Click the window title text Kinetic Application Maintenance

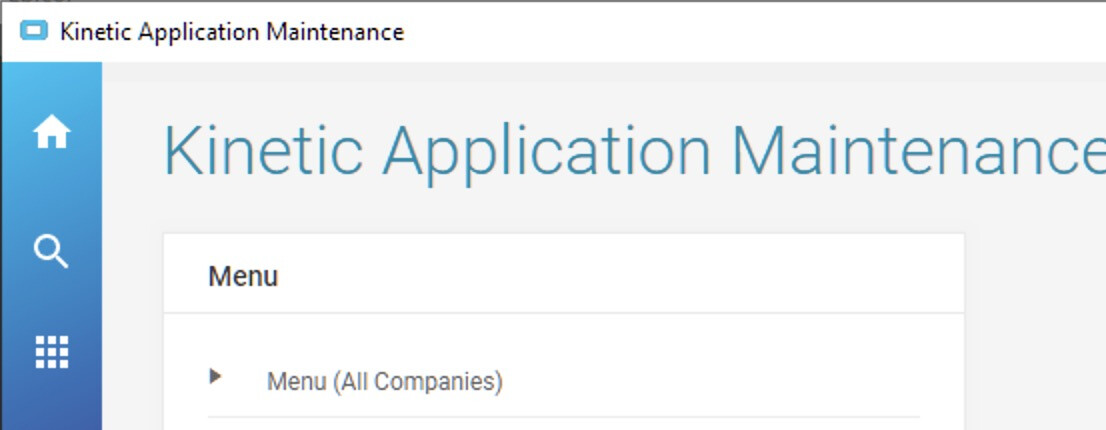(x=232, y=32)
